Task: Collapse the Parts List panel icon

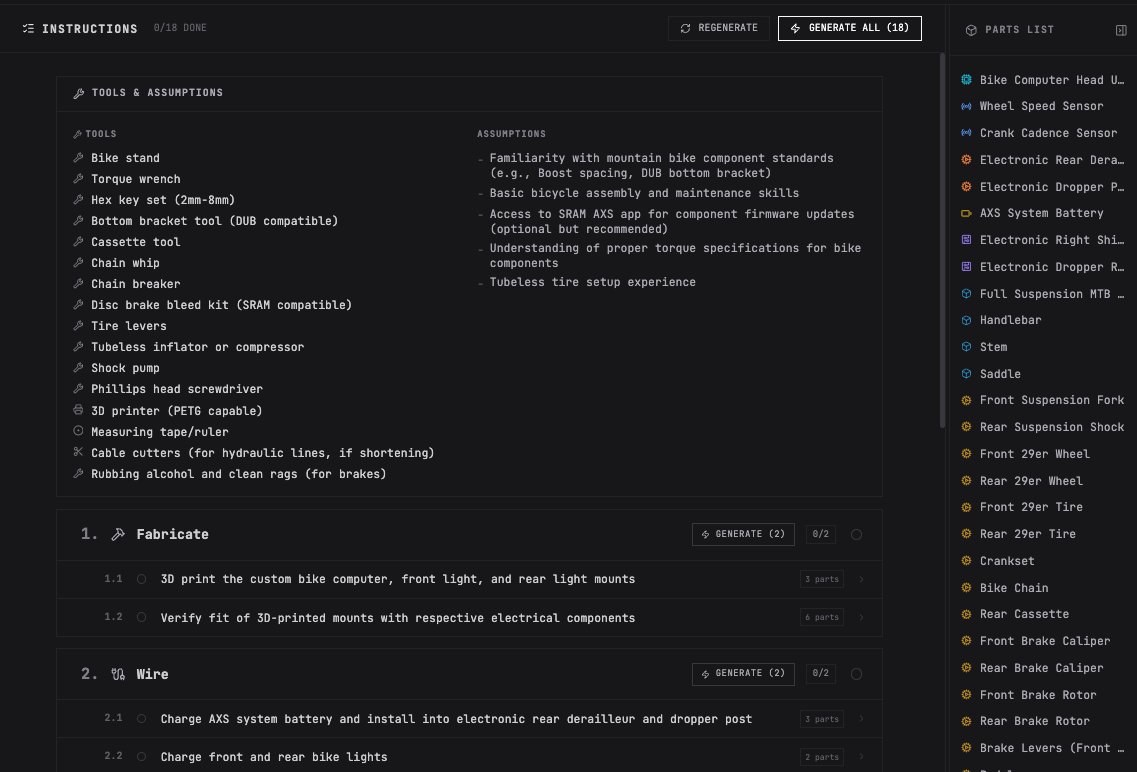Action: tap(1121, 30)
